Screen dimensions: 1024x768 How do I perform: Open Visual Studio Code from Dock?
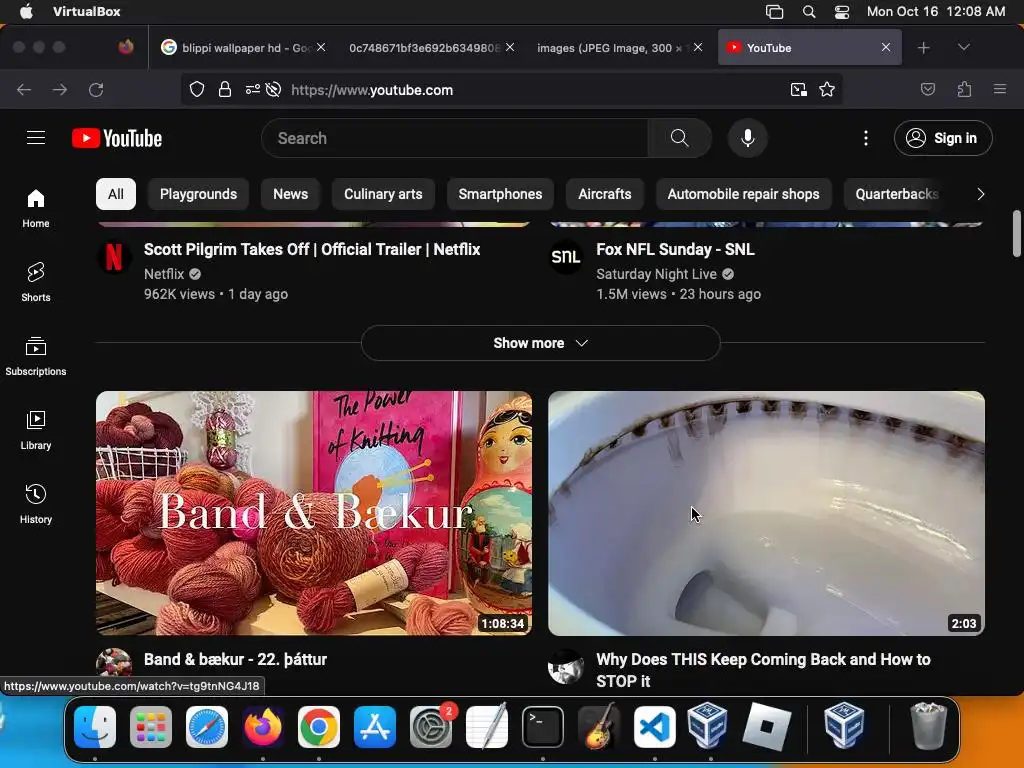click(x=654, y=726)
